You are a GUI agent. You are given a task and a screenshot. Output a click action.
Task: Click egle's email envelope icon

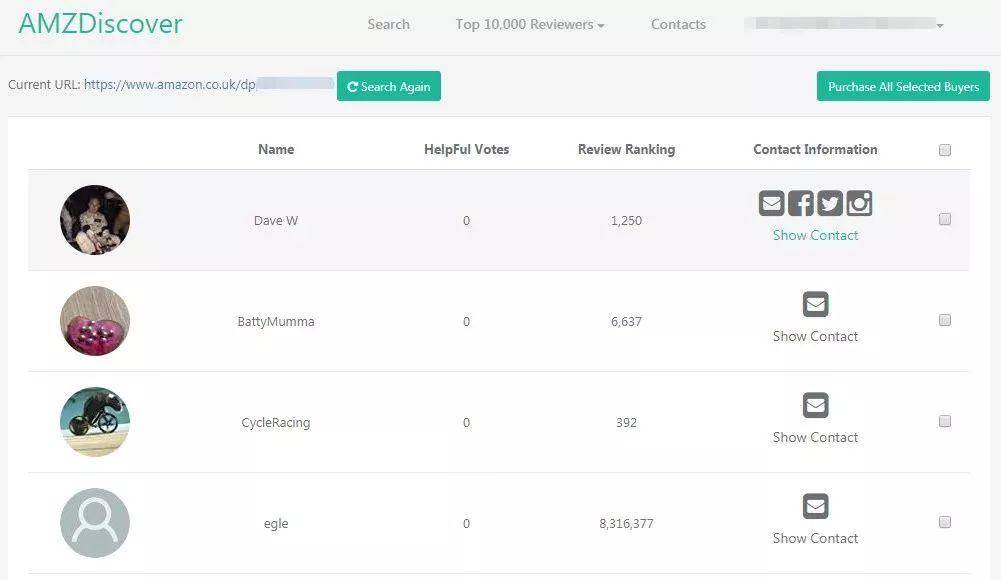[815, 506]
